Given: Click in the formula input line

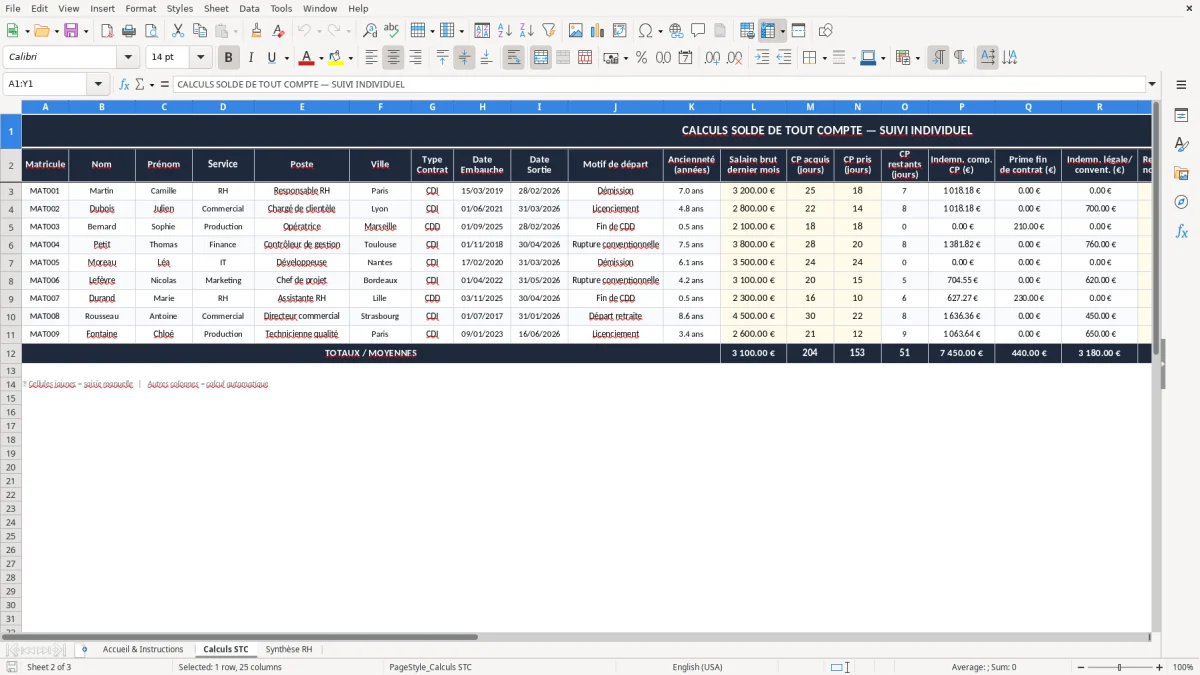Looking at the screenshot, I should coord(658,84).
